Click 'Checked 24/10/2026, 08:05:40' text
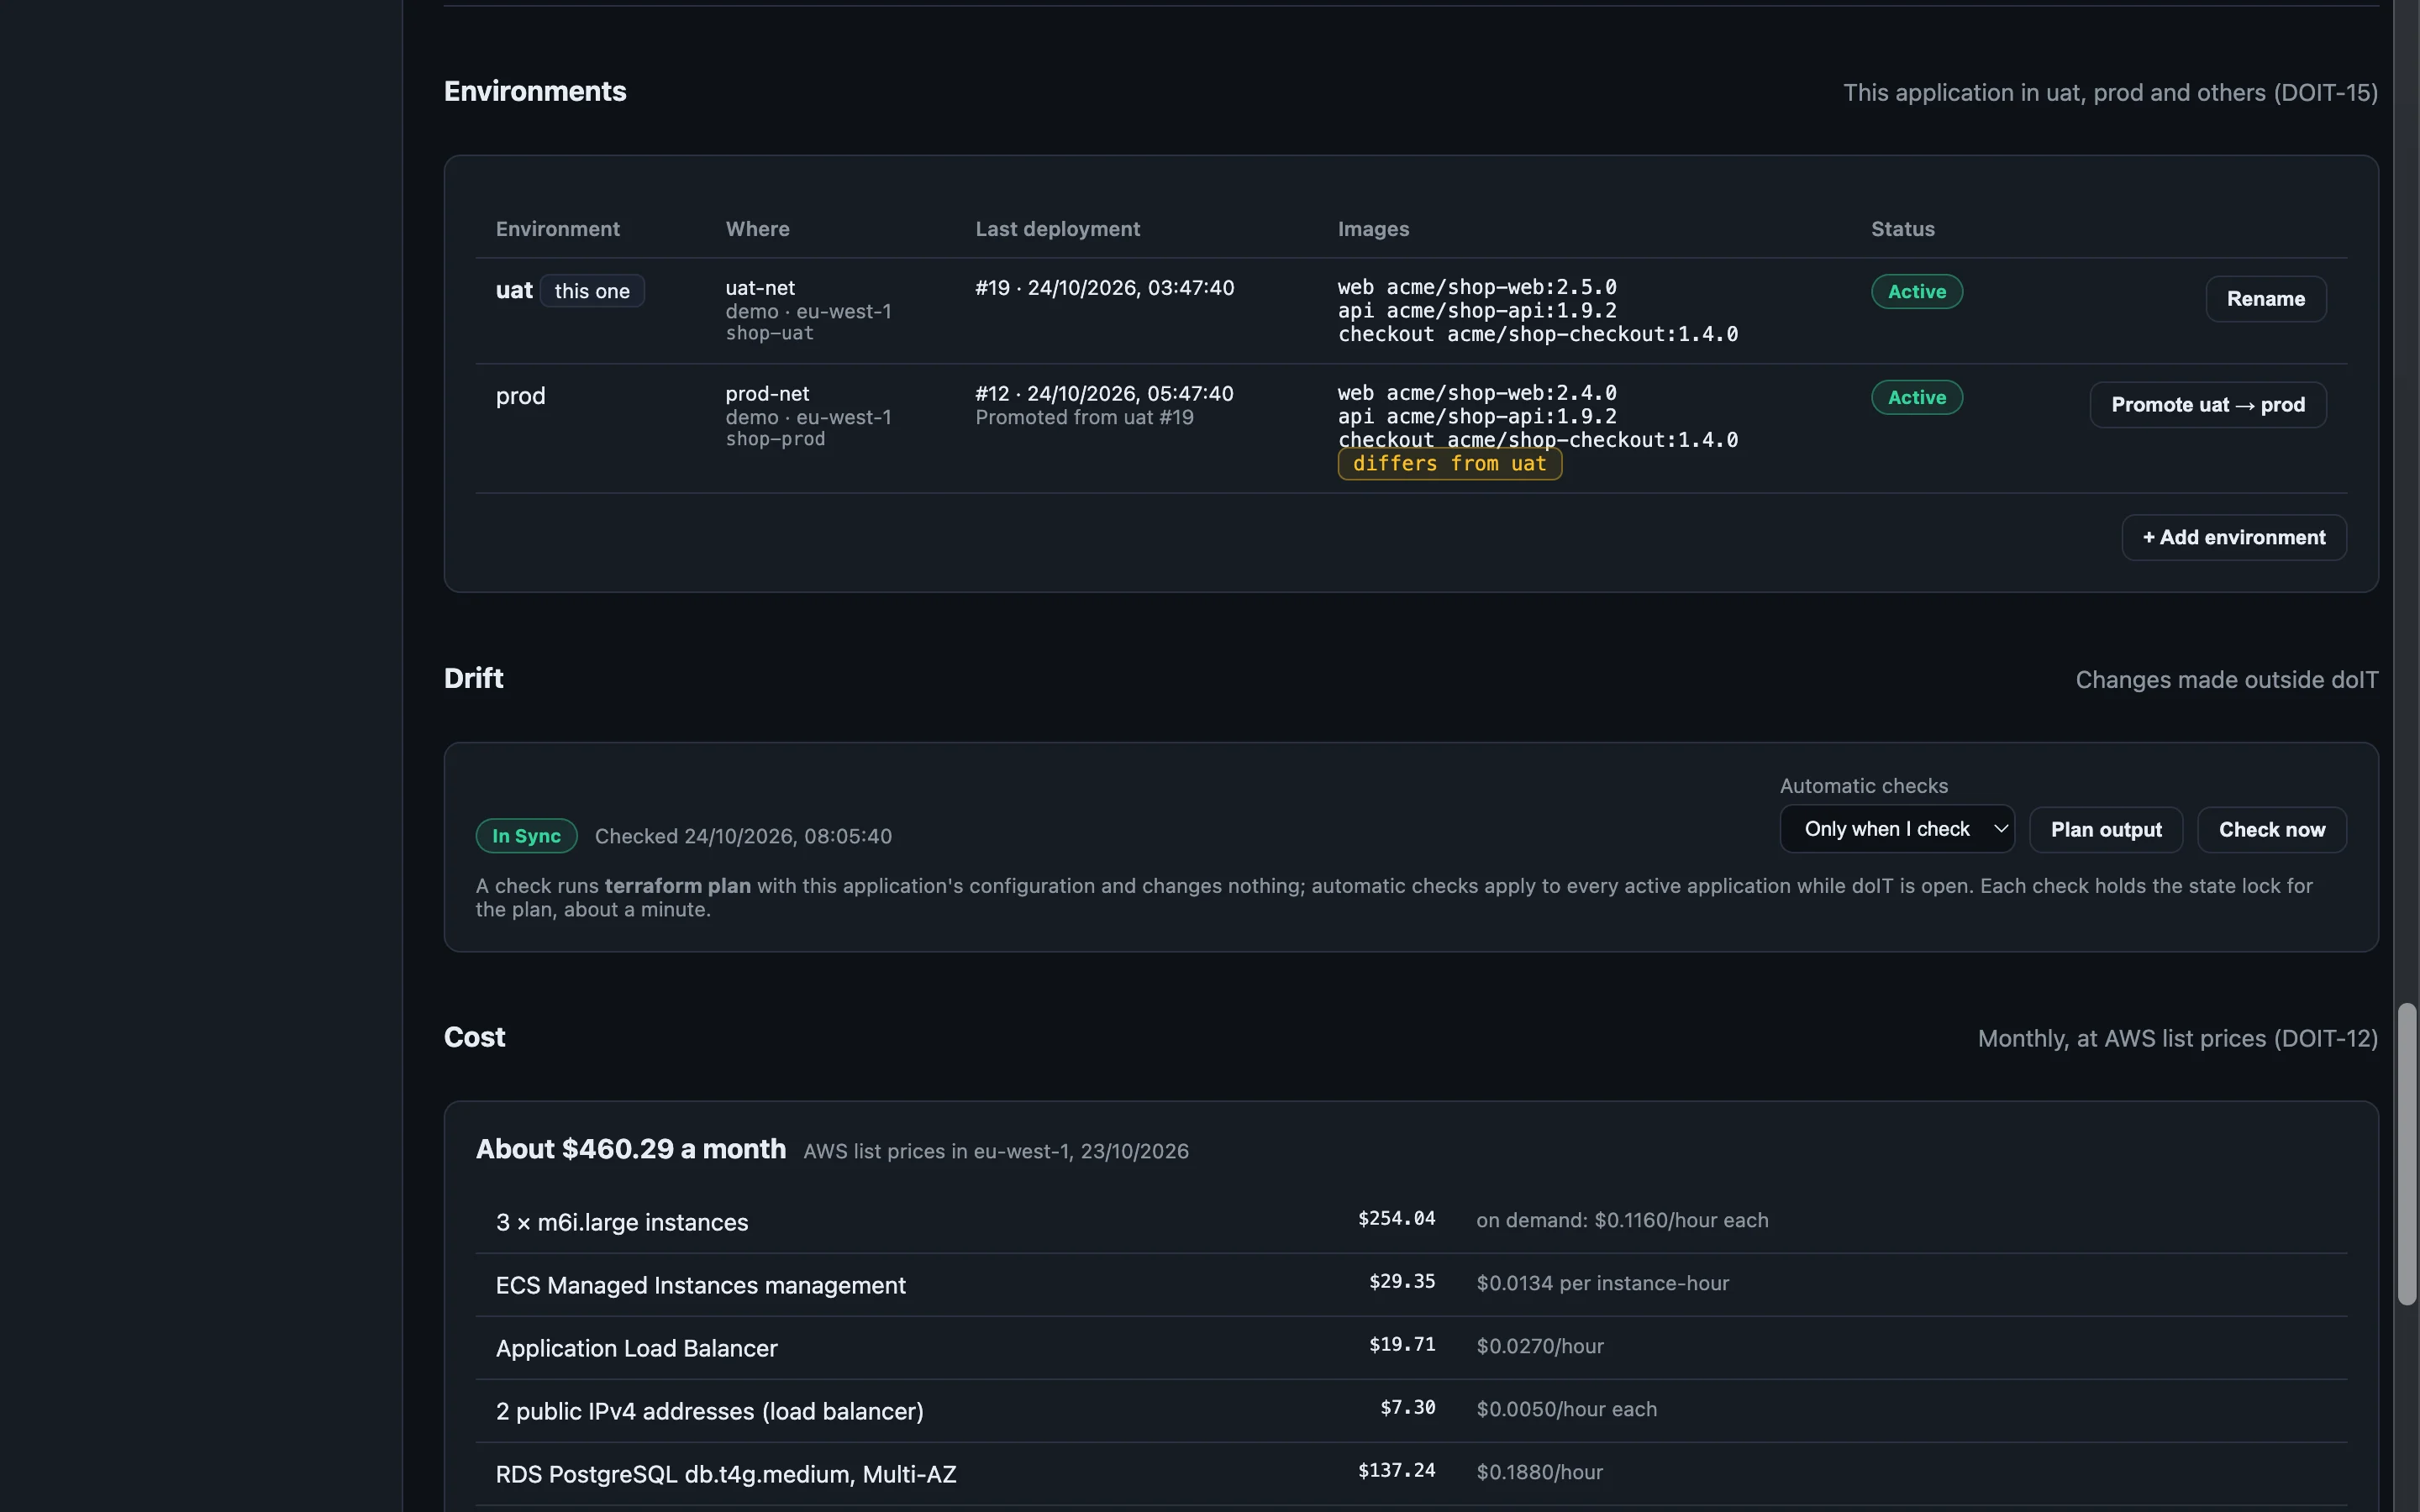The width and height of the screenshot is (2420, 1512). [743, 837]
